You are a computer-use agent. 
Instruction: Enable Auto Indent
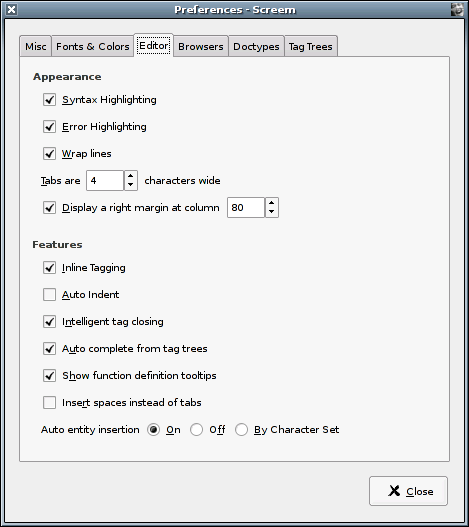(49, 295)
